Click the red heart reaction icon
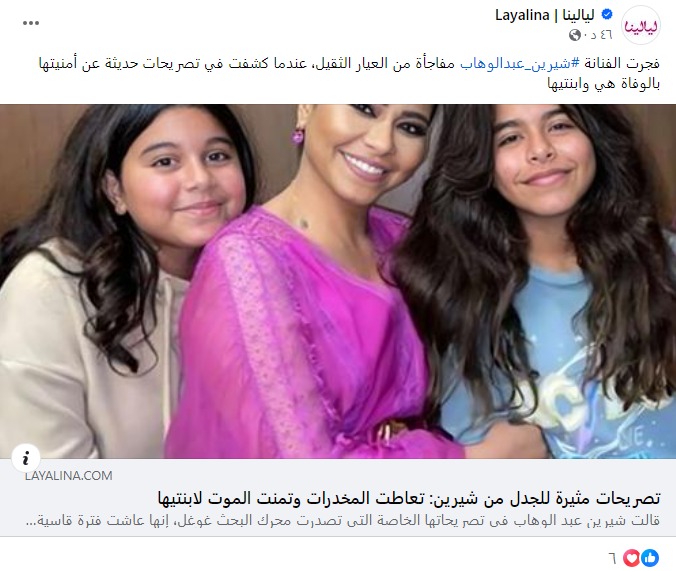Screen dimensions: 676x571 632,558
